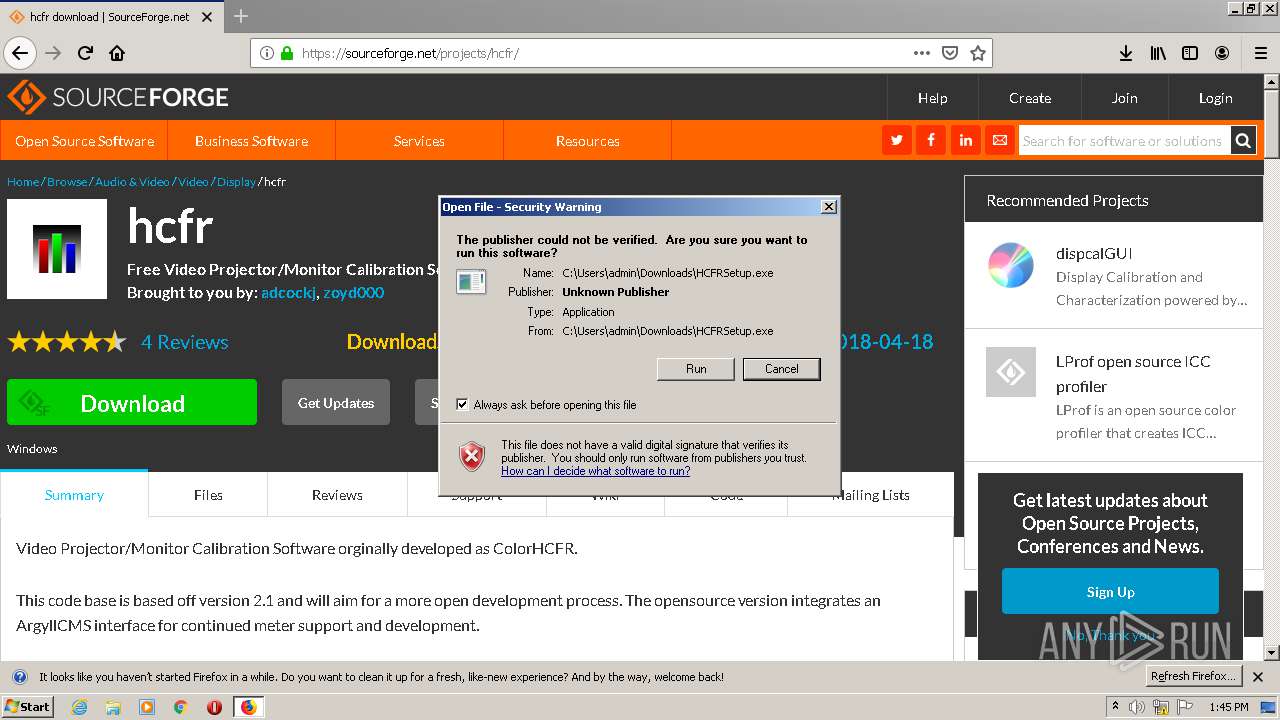Open Internet Explorer from taskbar

[79, 707]
